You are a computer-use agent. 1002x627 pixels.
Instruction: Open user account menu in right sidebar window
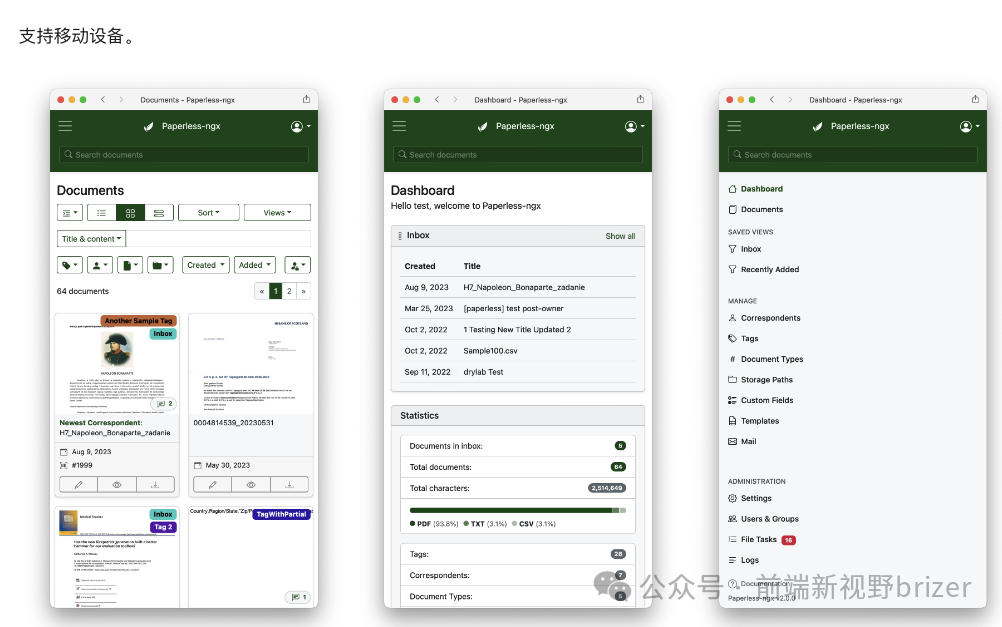[969, 127]
